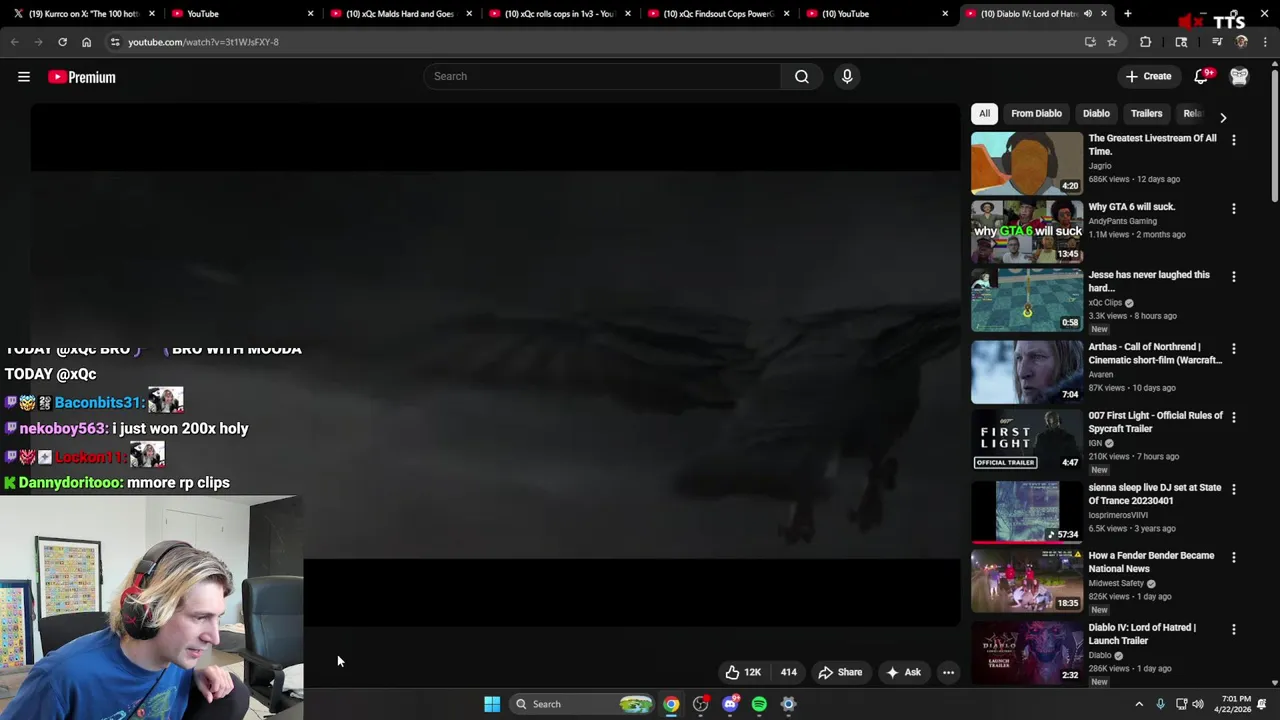Open Why GTA 6 will suck thumbnail
Image resolution: width=1280 pixels, height=720 pixels.
click(x=1027, y=231)
